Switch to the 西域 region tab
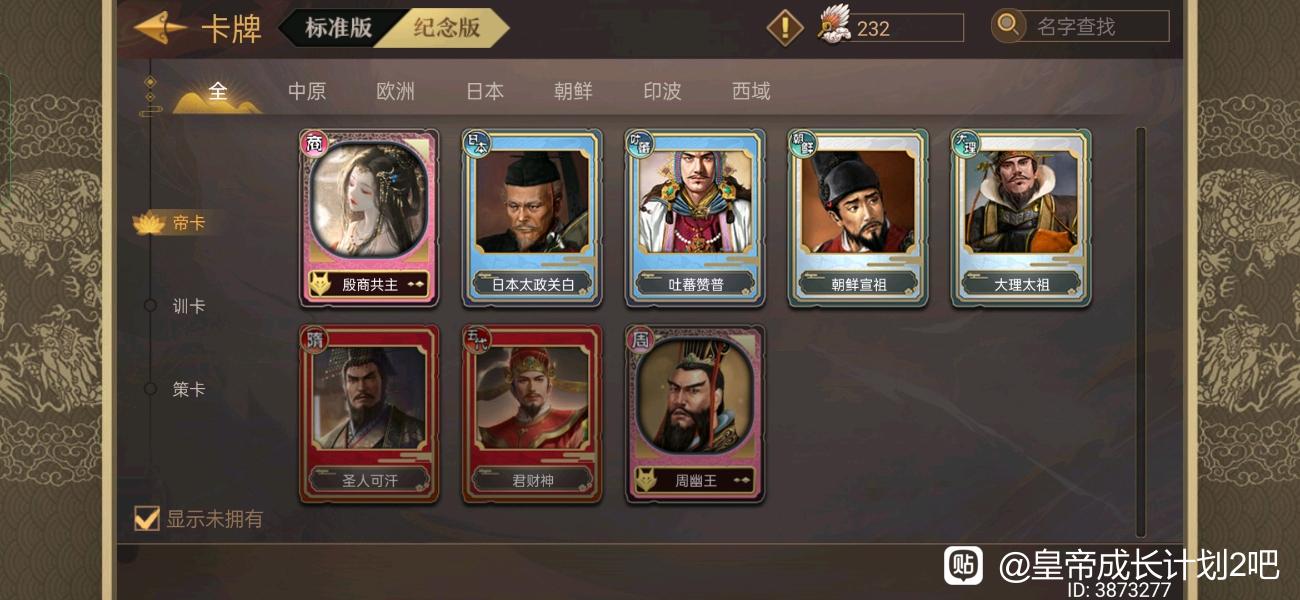The image size is (1300, 600). point(751,91)
